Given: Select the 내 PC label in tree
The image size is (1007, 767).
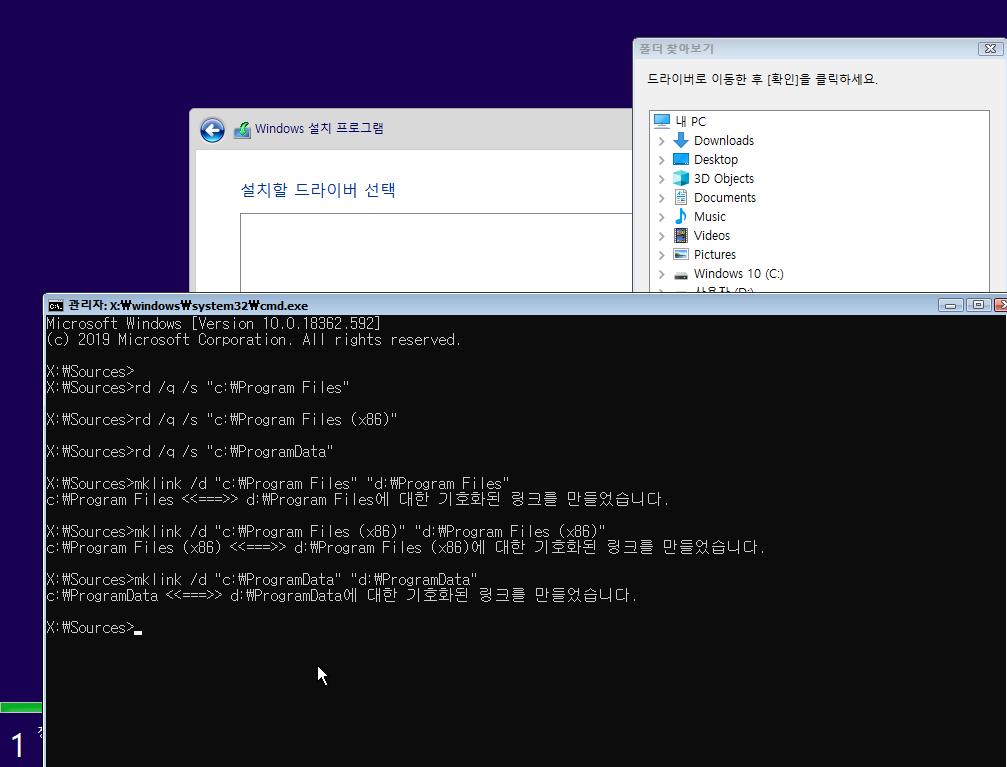Looking at the screenshot, I should tap(690, 121).
